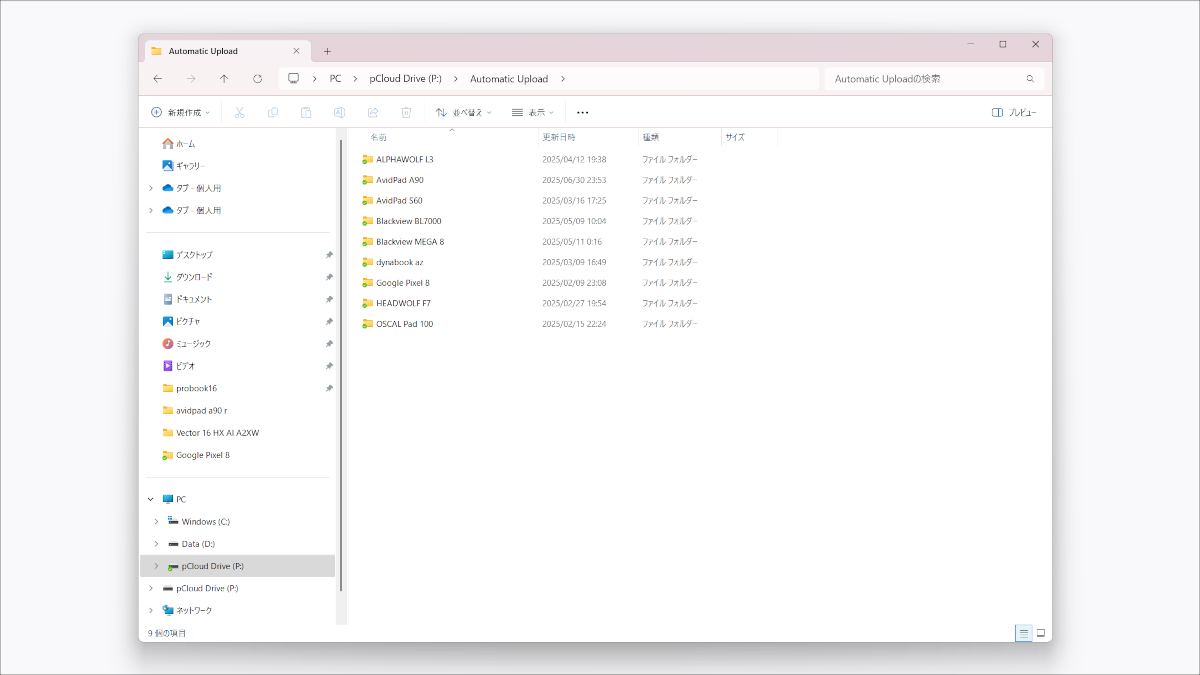Select the Blackview BL7000 folder

408,221
